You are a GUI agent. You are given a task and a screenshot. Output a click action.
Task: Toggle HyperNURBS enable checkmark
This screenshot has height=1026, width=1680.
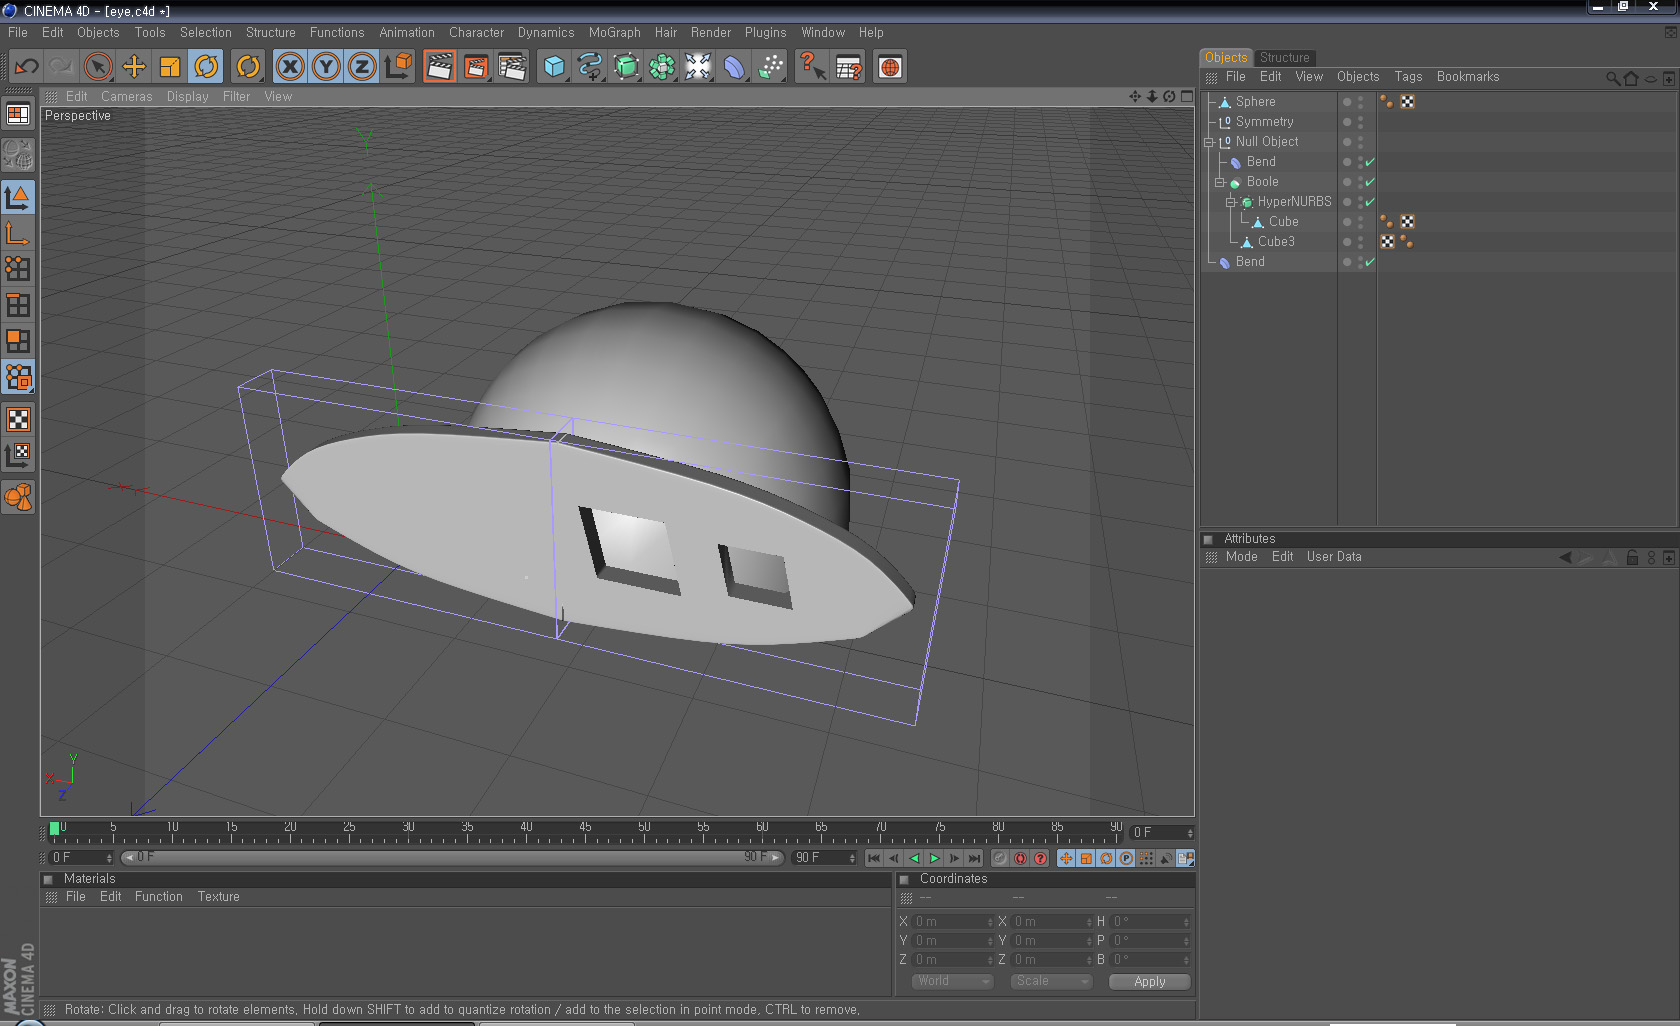click(x=1370, y=202)
